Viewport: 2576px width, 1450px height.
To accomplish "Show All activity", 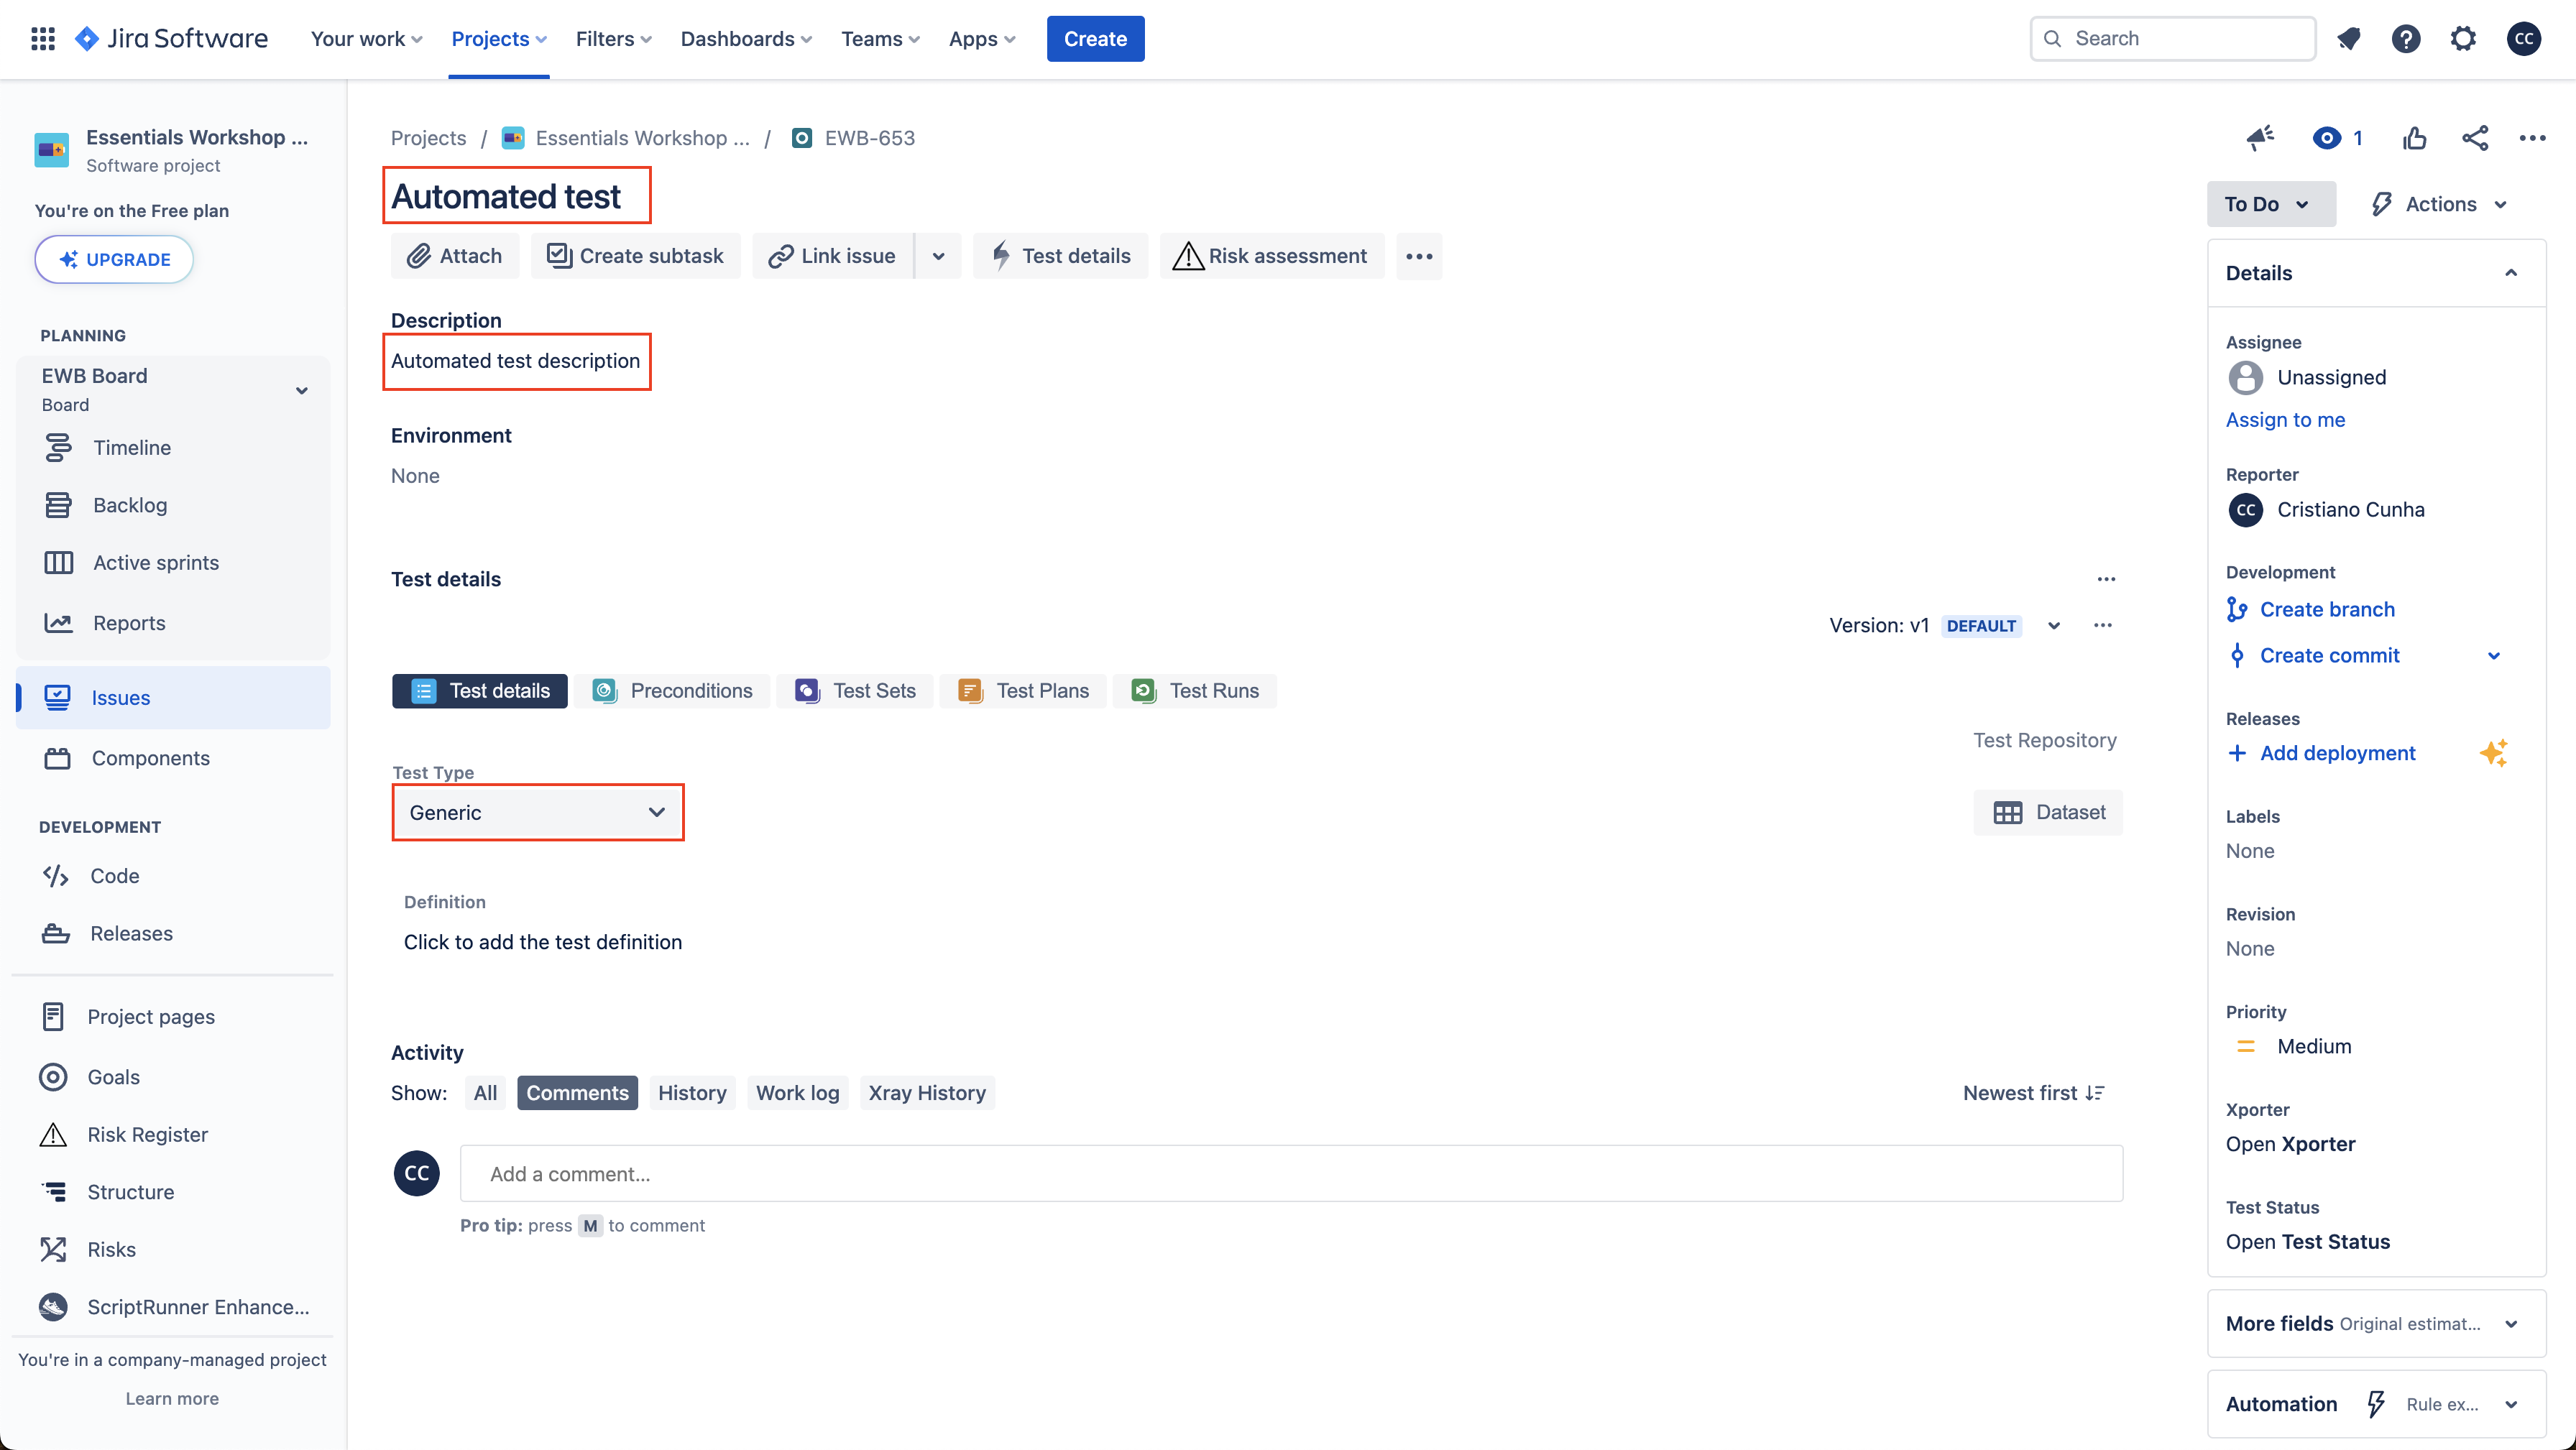I will 485,1093.
